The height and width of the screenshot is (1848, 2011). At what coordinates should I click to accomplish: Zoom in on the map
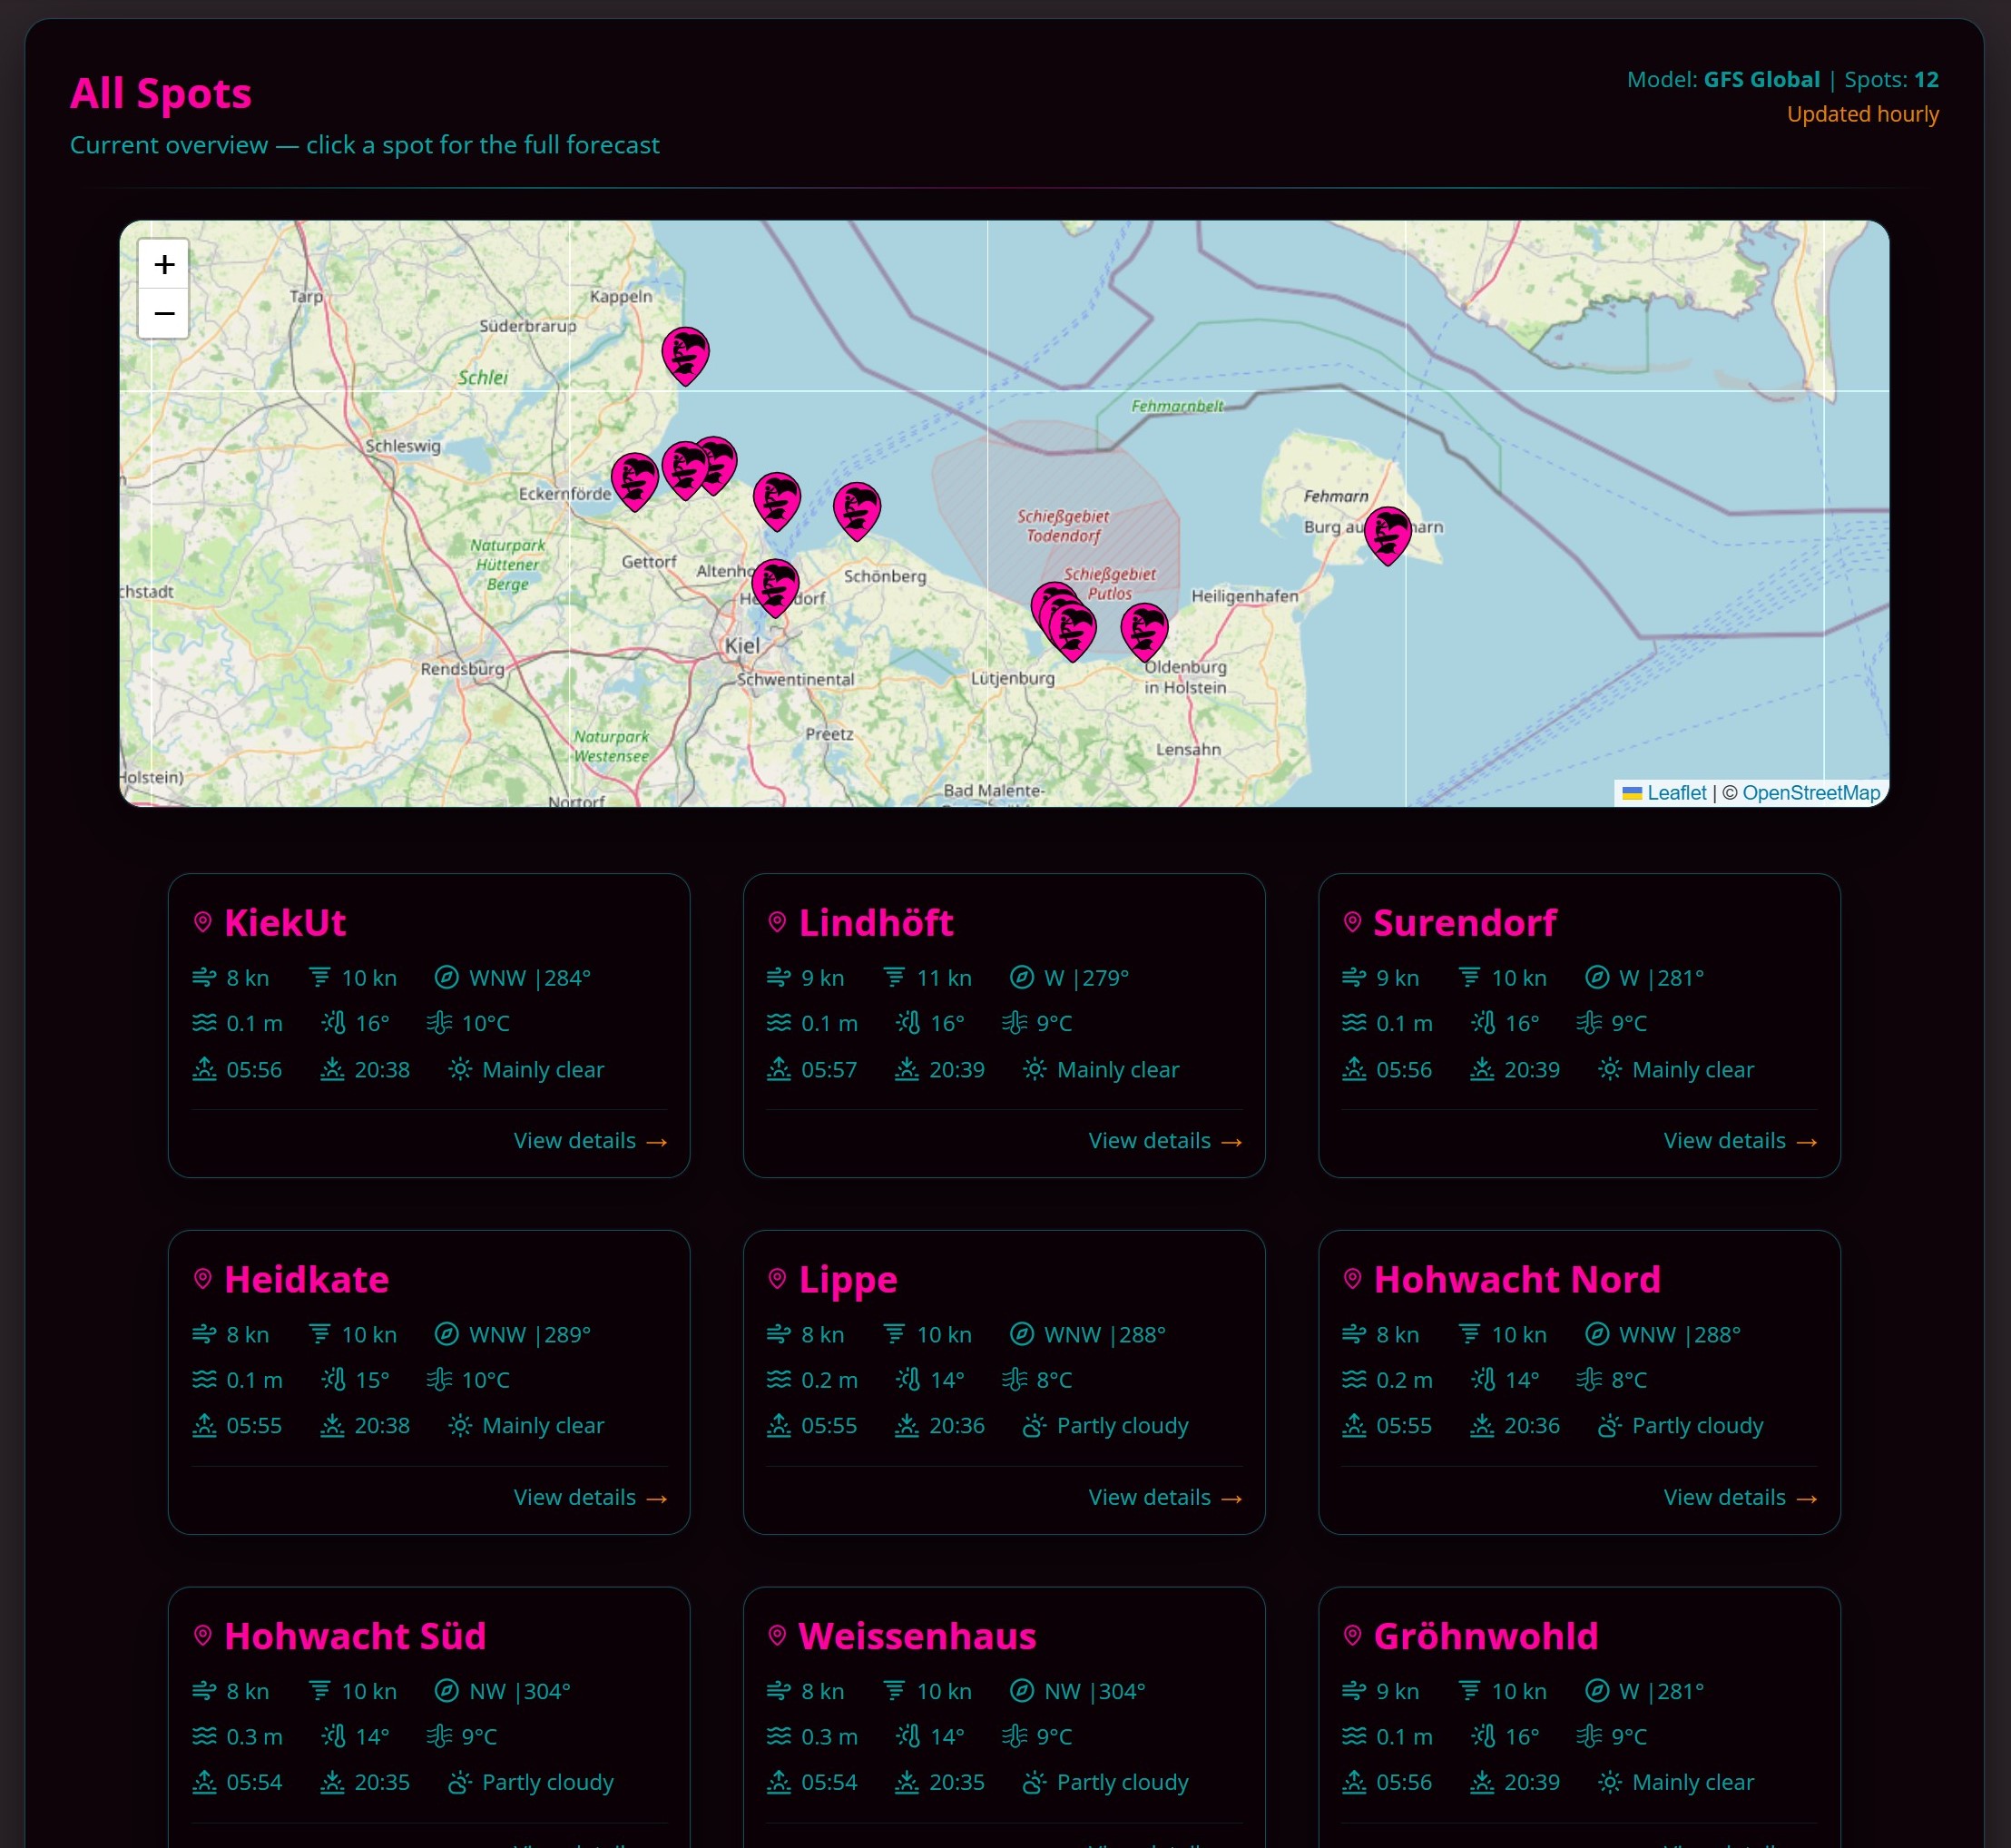tap(164, 264)
